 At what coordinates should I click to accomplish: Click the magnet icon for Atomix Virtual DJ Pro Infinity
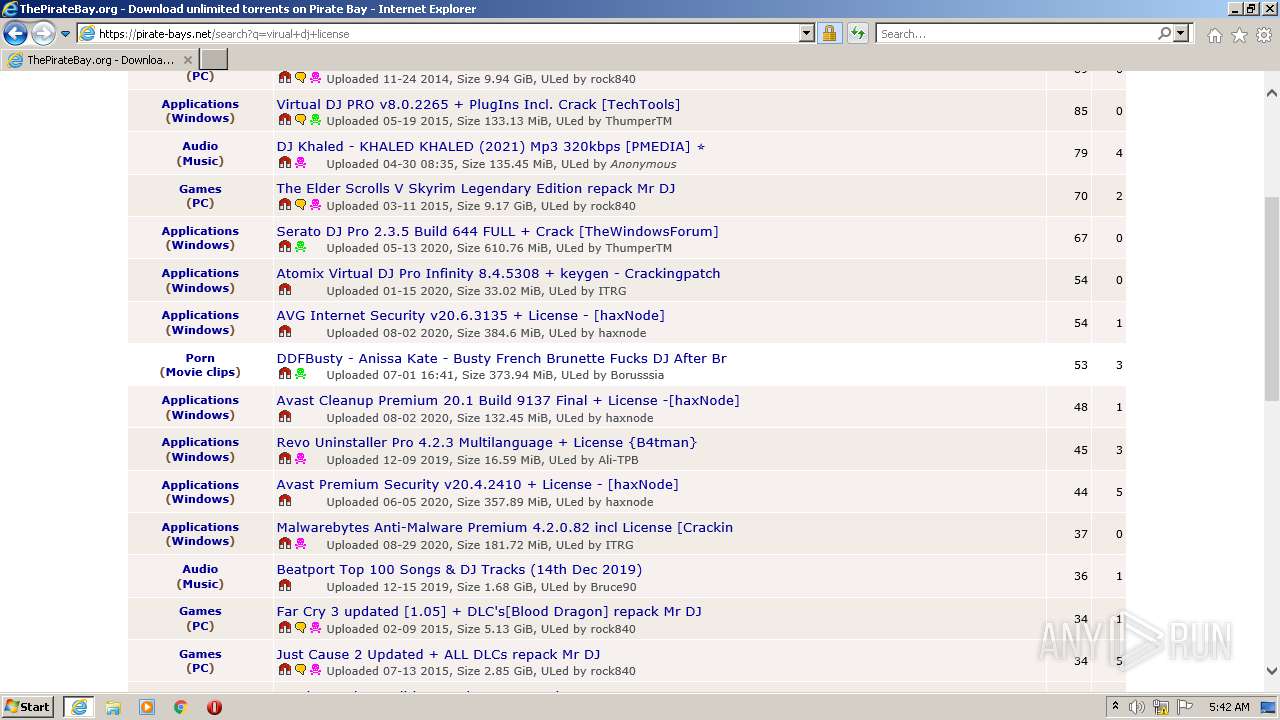284,290
